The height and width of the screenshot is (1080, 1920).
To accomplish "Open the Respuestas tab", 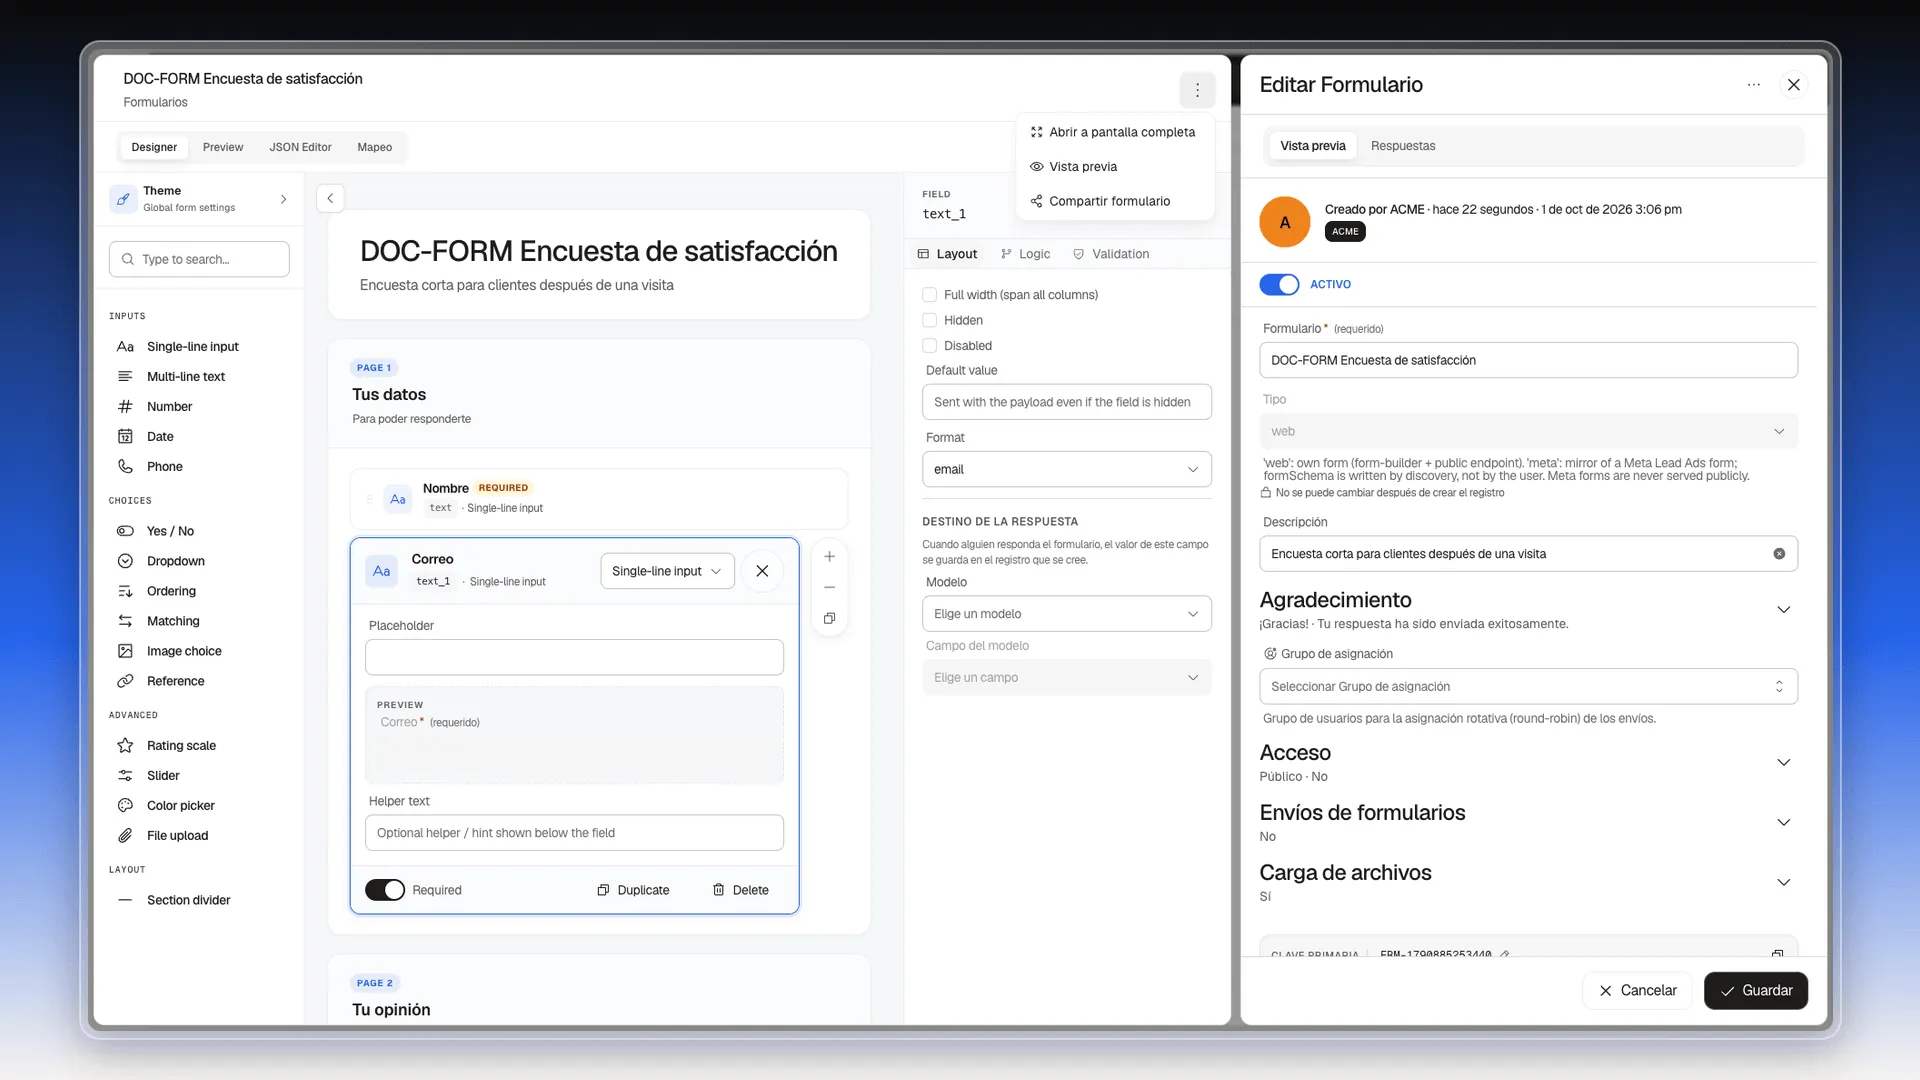I will point(1402,146).
